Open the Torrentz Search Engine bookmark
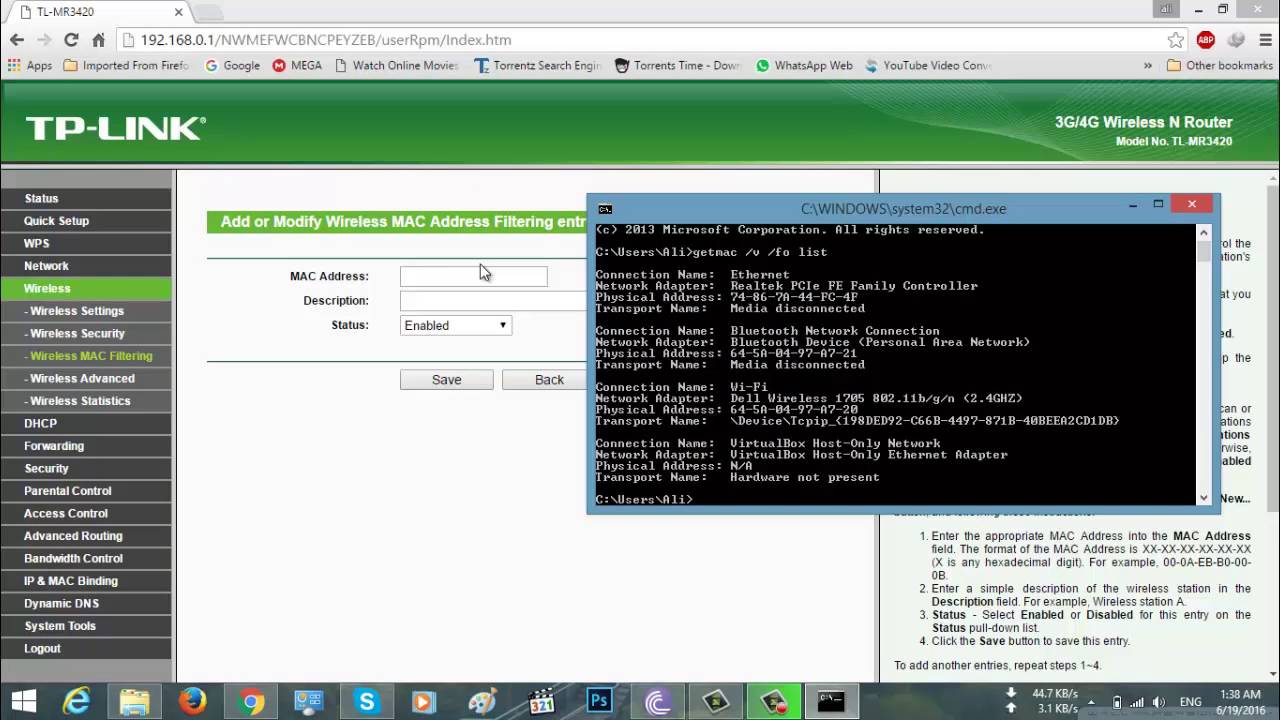Image resolution: width=1280 pixels, height=720 pixels. pyautogui.click(x=538, y=65)
